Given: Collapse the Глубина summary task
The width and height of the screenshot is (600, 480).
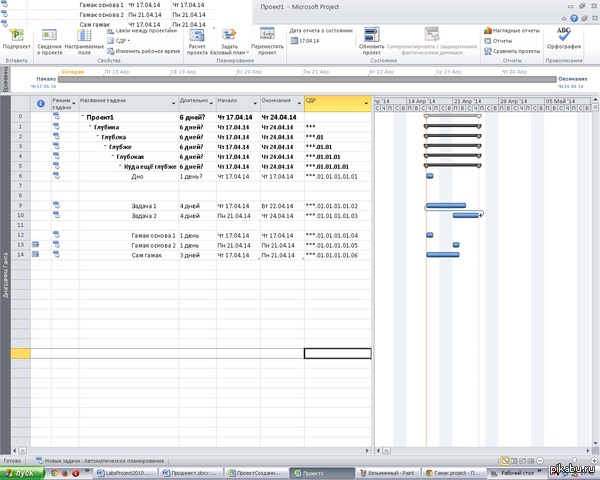Looking at the screenshot, I should 89,127.
